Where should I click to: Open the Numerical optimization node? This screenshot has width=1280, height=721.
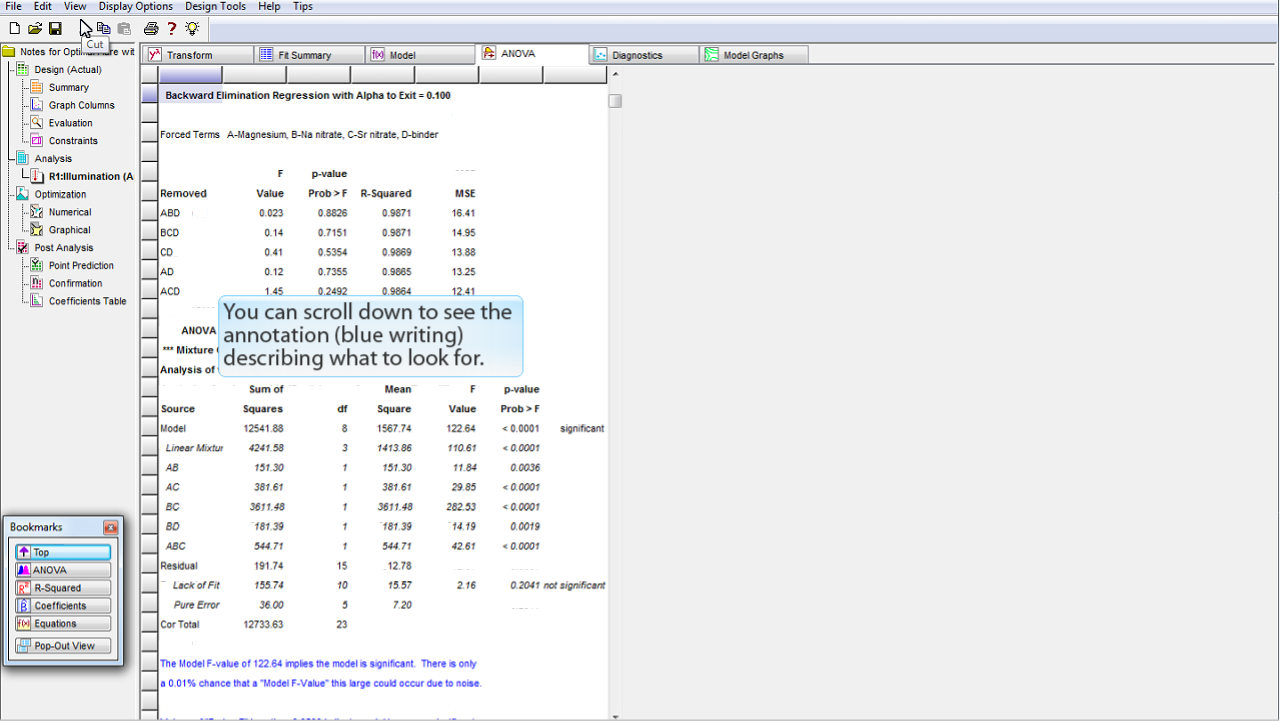[x=69, y=212]
